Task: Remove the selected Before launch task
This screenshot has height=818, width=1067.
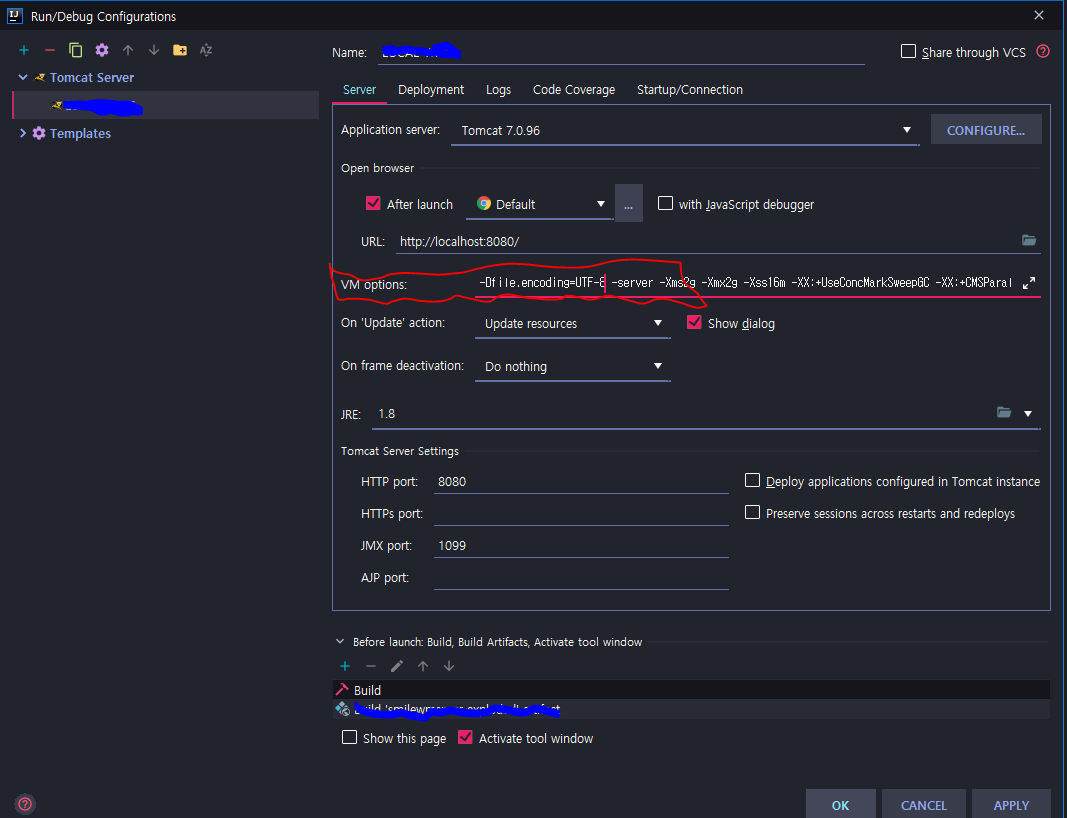Action: tap(371, 666)
